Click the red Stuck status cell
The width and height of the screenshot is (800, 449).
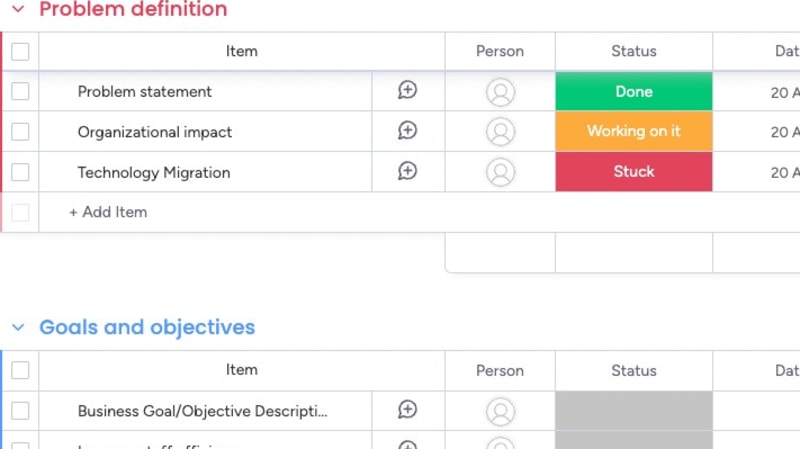(634, 172)
